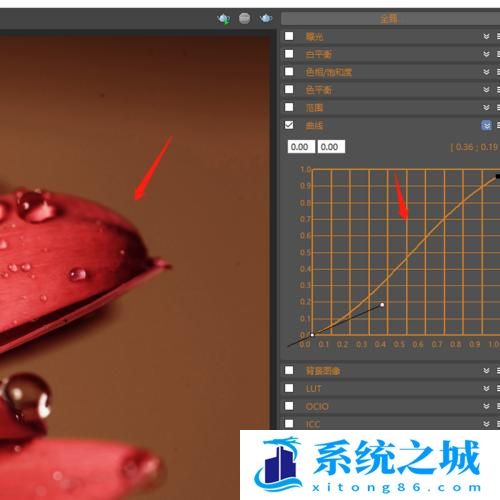Click the gray stop render icon
This screenshot has height=500, width=500.
[245, 18]
